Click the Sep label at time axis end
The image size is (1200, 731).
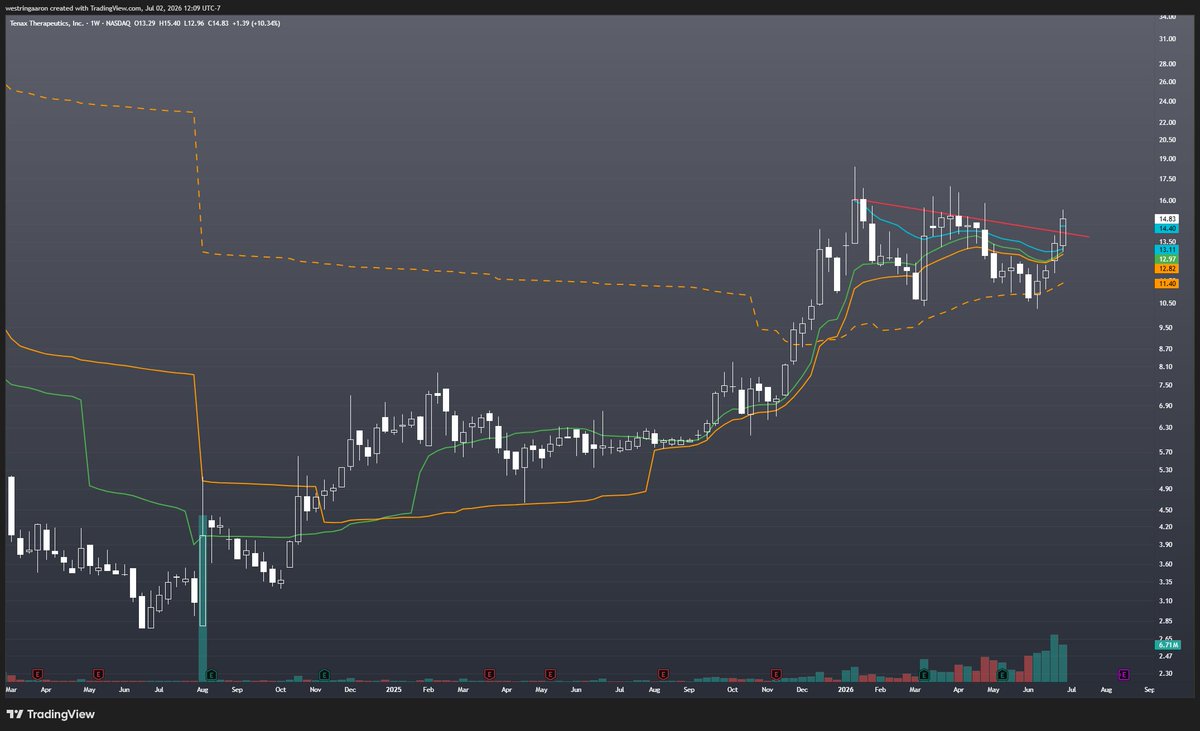click(1149, 690)
